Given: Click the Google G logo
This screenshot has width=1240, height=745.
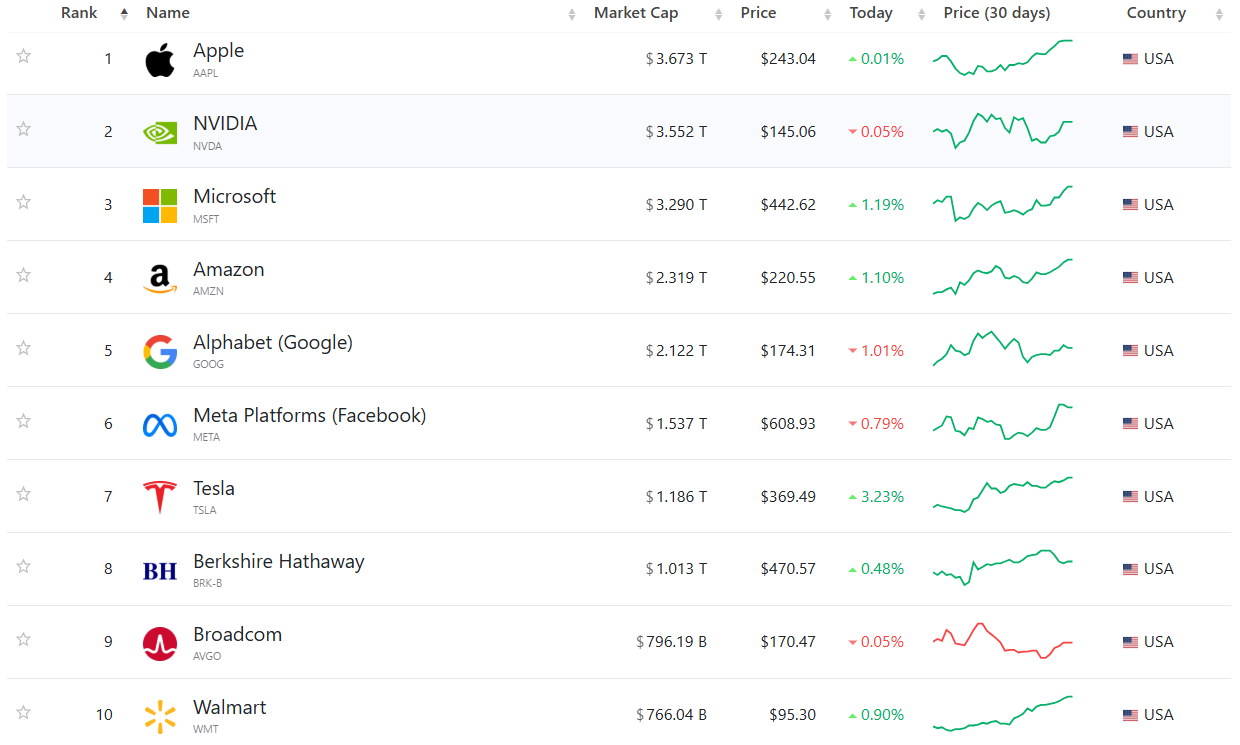Looking at the screenshot, I should [x=160, y=351].
